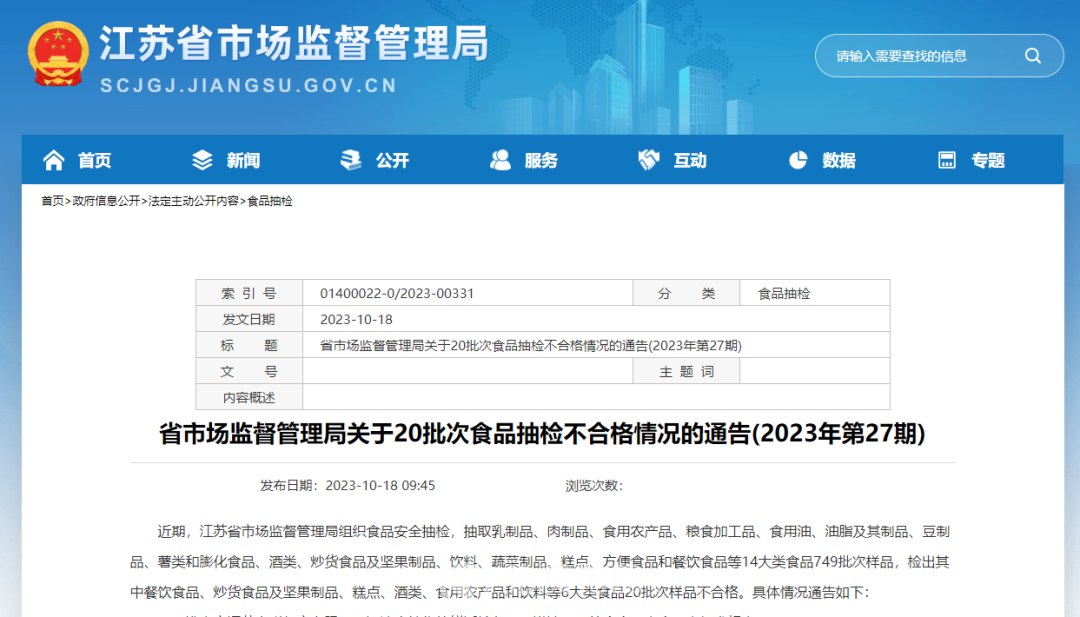Click 食品抽检 breadcrumb link

270,201
